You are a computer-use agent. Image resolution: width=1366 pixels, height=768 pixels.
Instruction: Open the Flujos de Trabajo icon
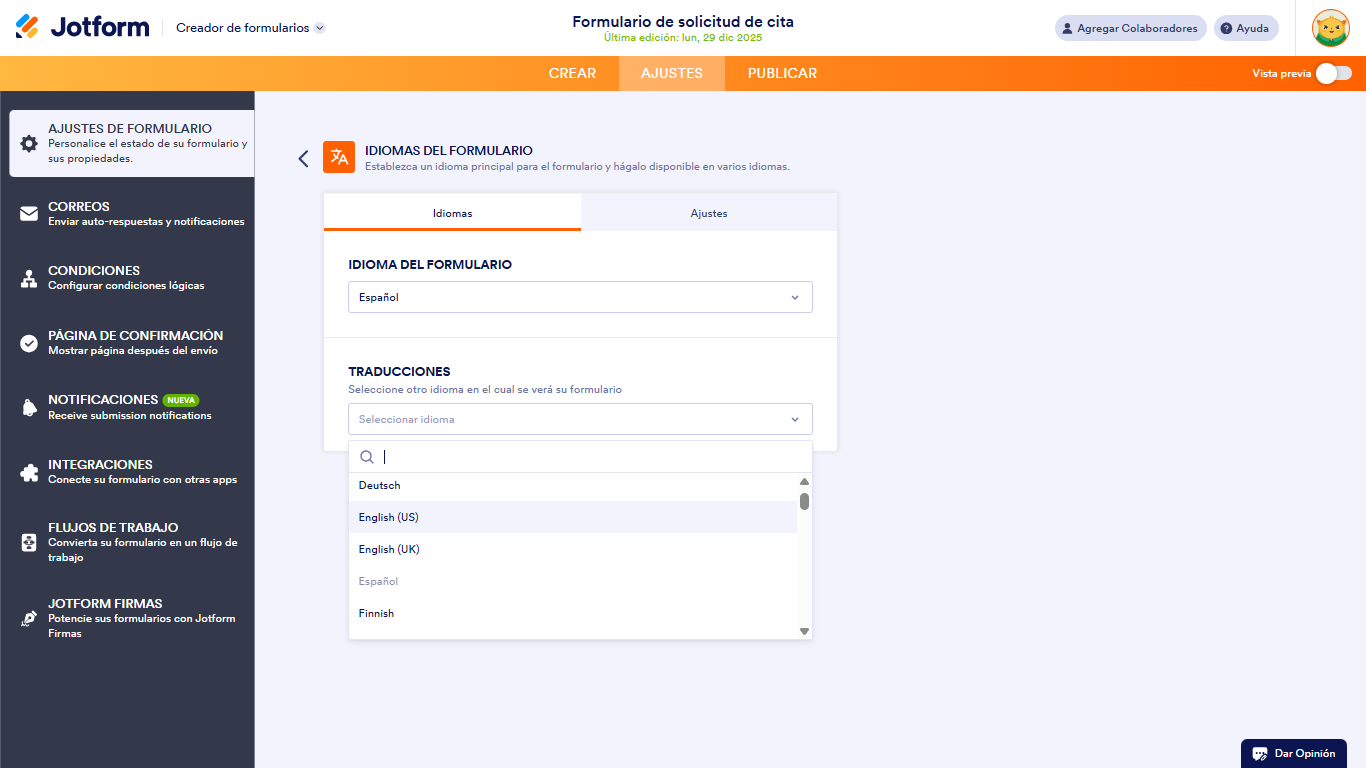click(x=29, y=542)
